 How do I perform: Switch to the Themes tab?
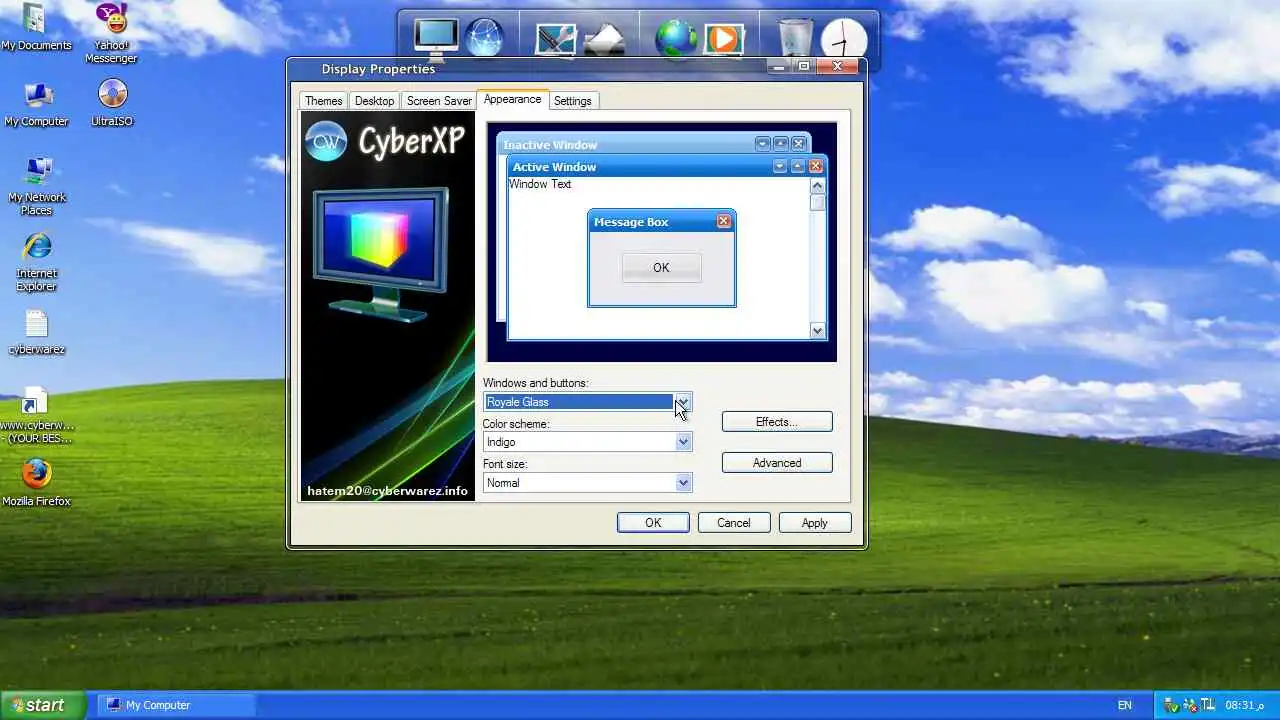click(x=323, y=101)
